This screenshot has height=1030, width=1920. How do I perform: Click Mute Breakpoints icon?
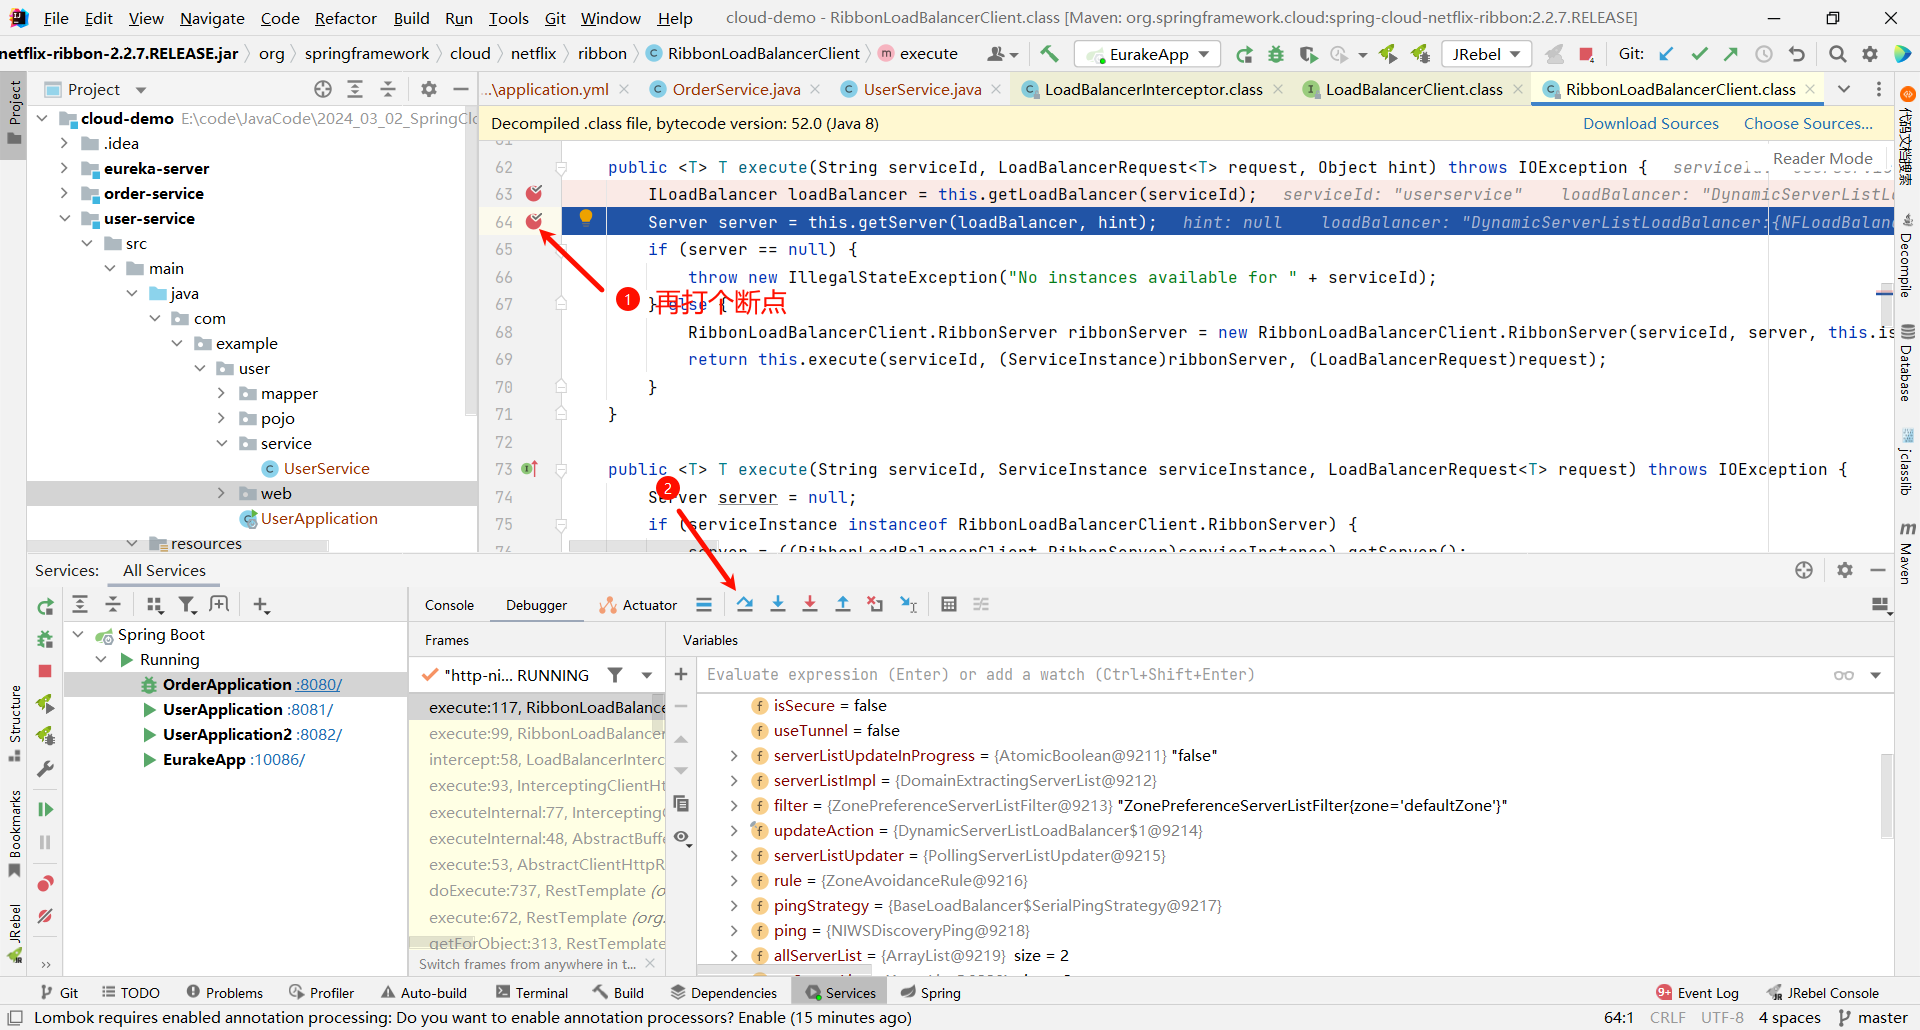(45, 916)
